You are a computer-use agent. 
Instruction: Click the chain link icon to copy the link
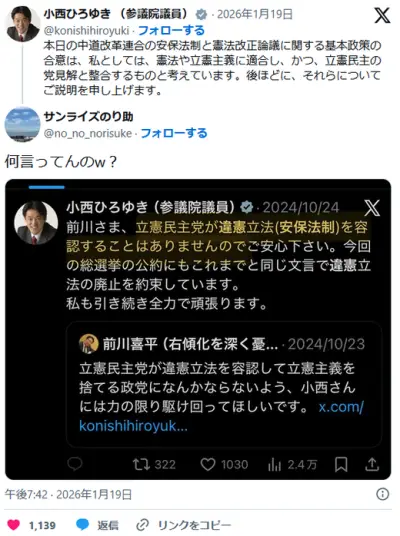pyautogui.click(x=142, y=525)
